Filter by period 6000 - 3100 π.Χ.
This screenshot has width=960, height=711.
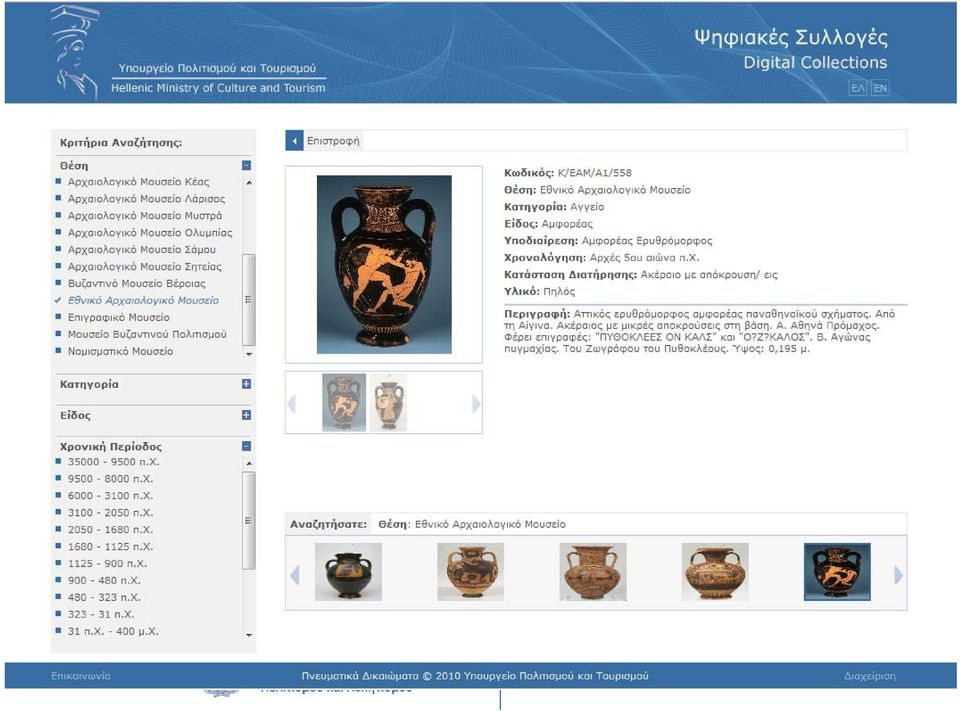click(110, 496)
